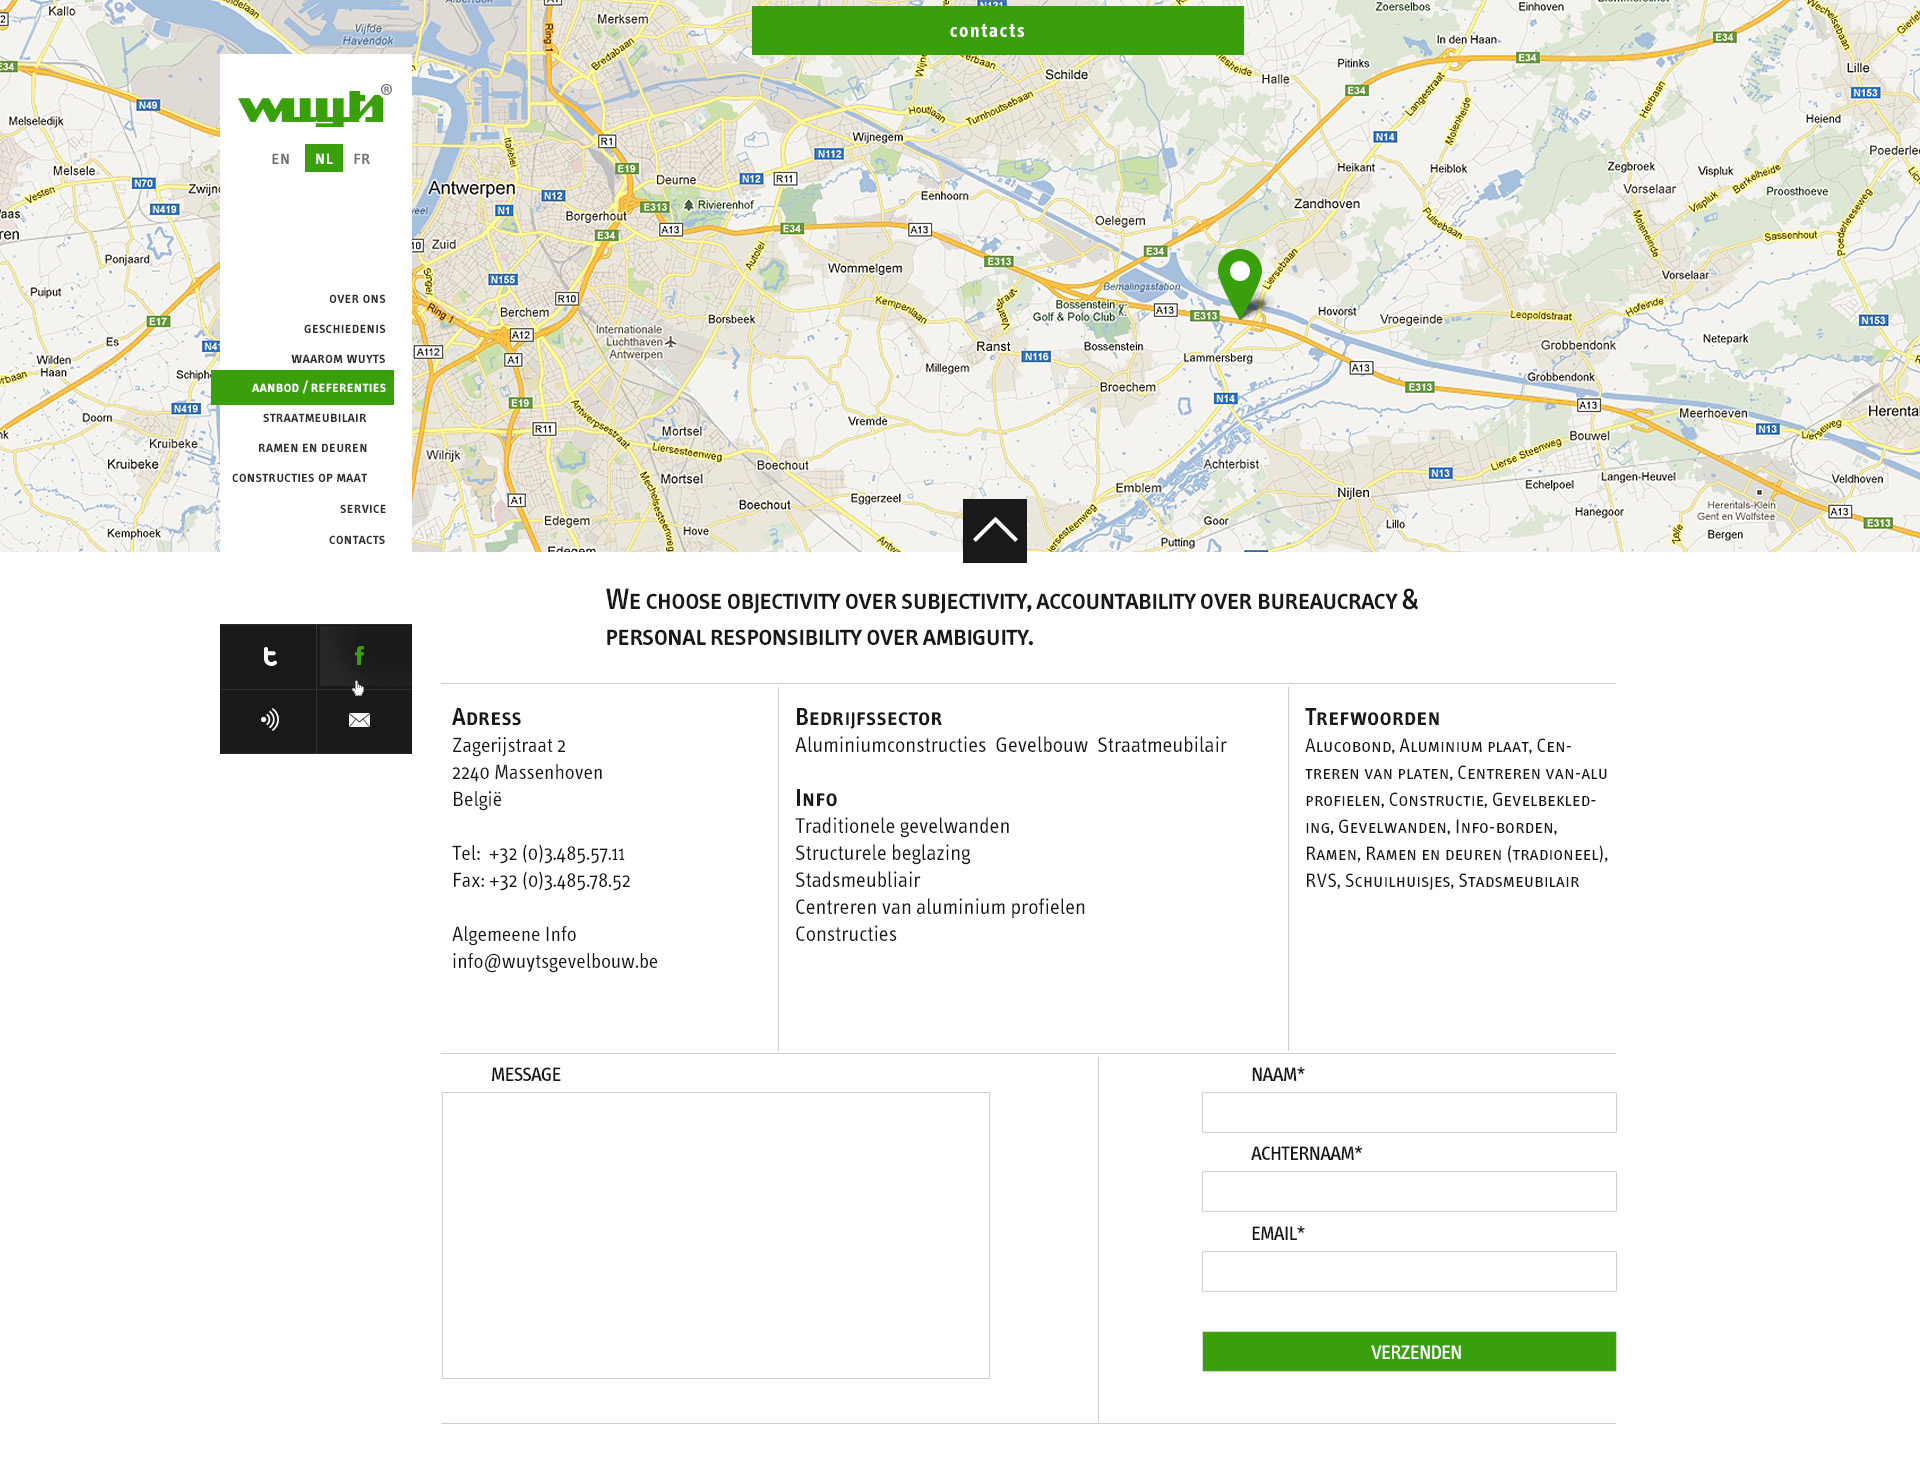
Task: Go to Straatmeubilair submenu
Action: tap(314, 418)
